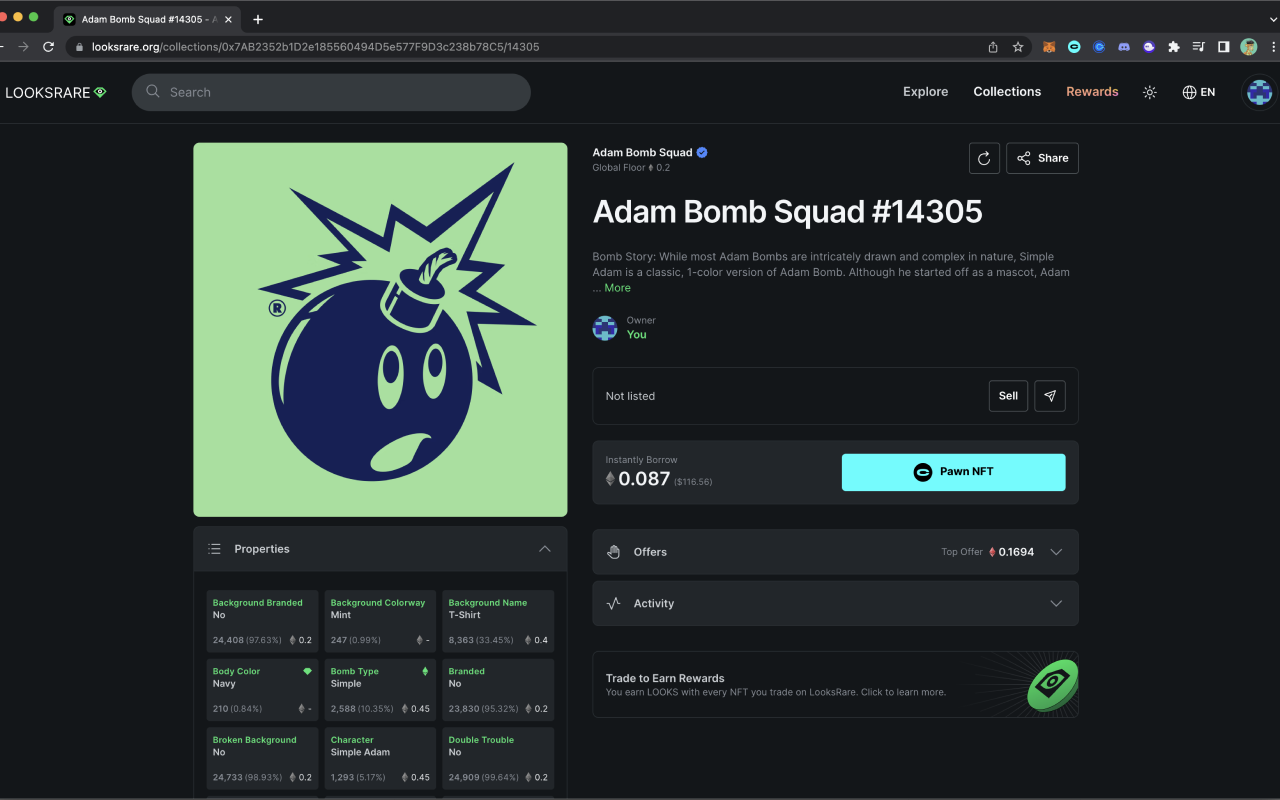Select the Double Trouble property card
This screenshot has height=800, width=1280.
coord(498,758)
